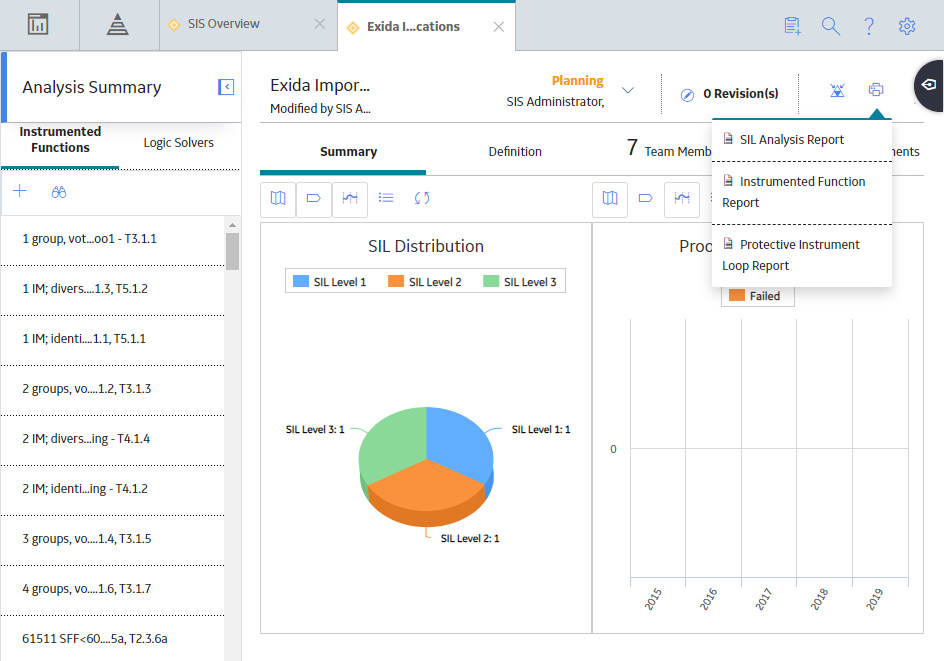Click the instrumented functions list scrollbar thumb
The height and width of the screenshot is (661, 944).
(232, 252)
